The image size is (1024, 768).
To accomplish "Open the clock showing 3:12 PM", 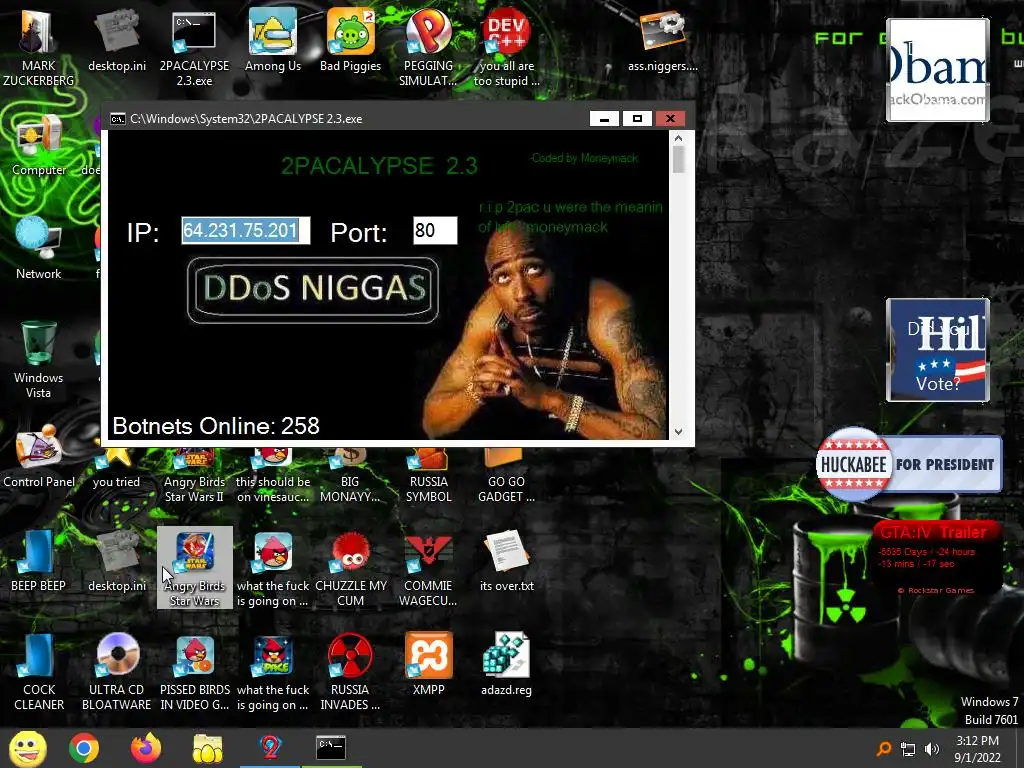I will click(977, 749).
